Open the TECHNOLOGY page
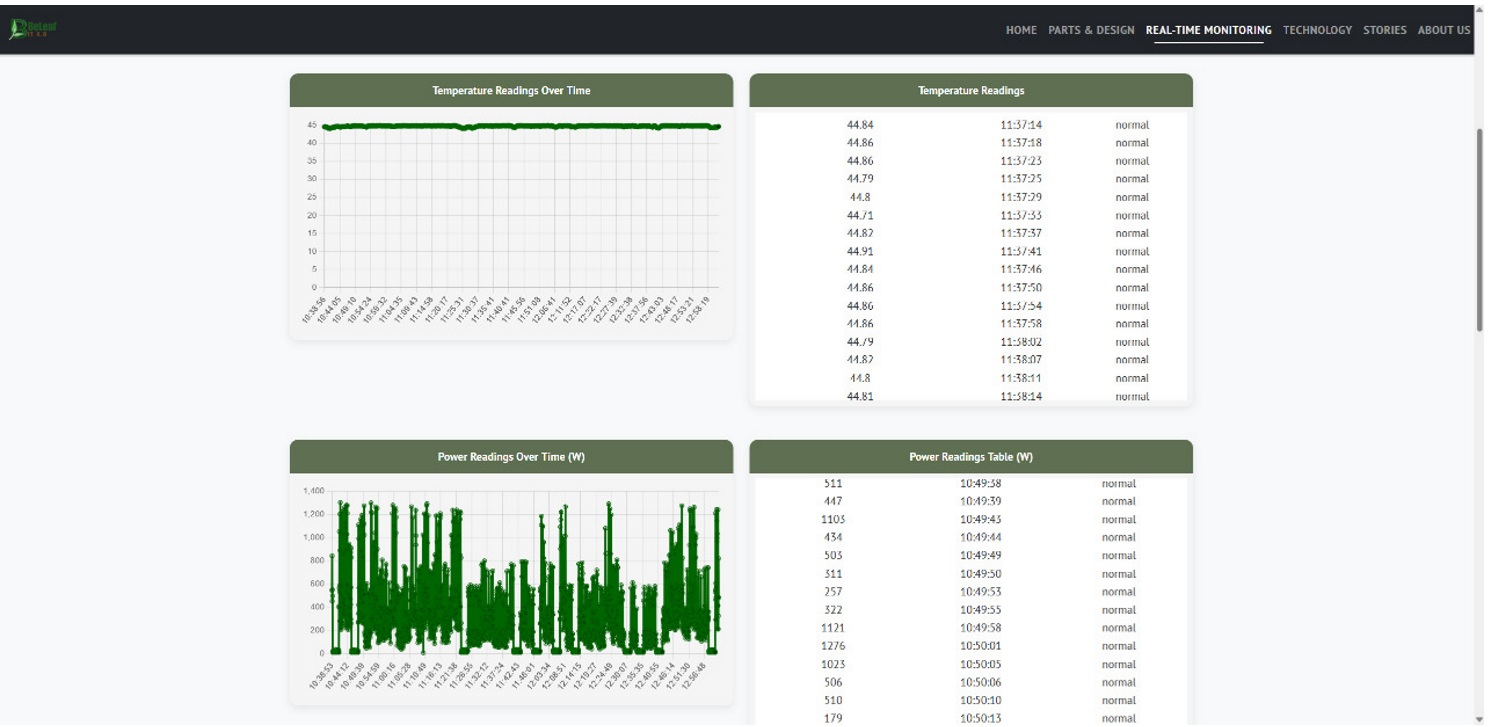The width and height of the screenshot is (1488, 727). click(1316, 30)
